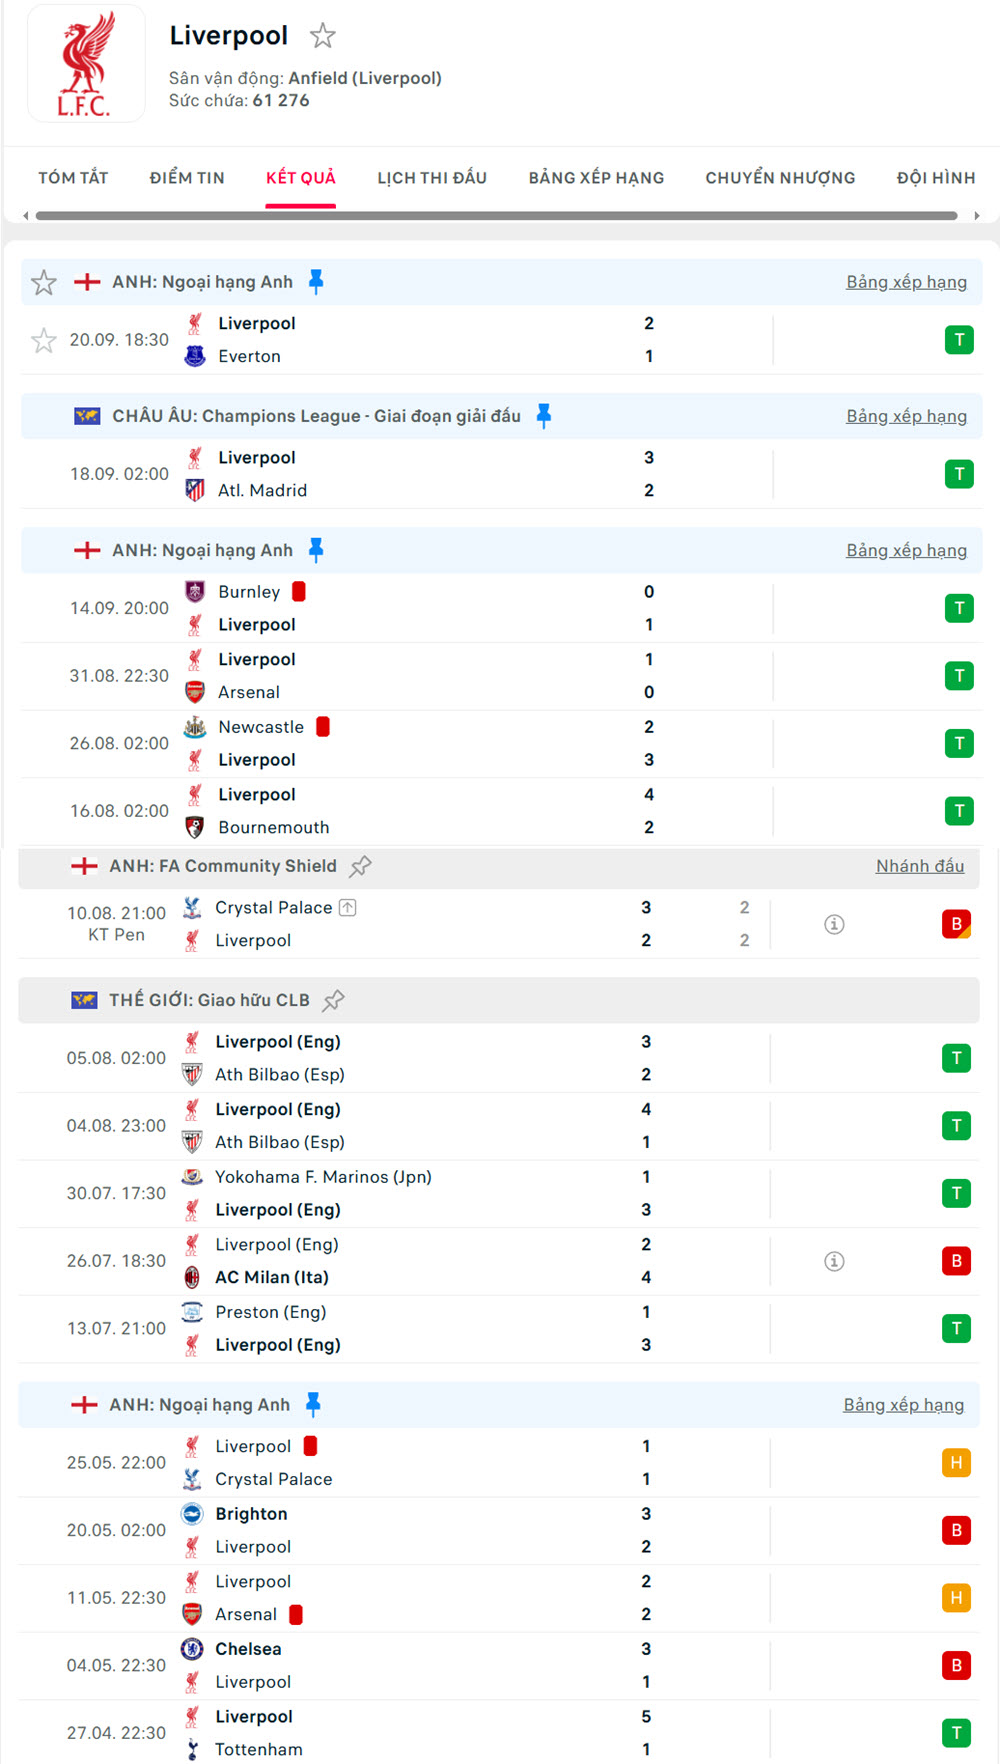Image resolution: width=1000 pixels, height=1764 pixels.
Task: Click the red card icon next to Burnley
Action: 301,592
